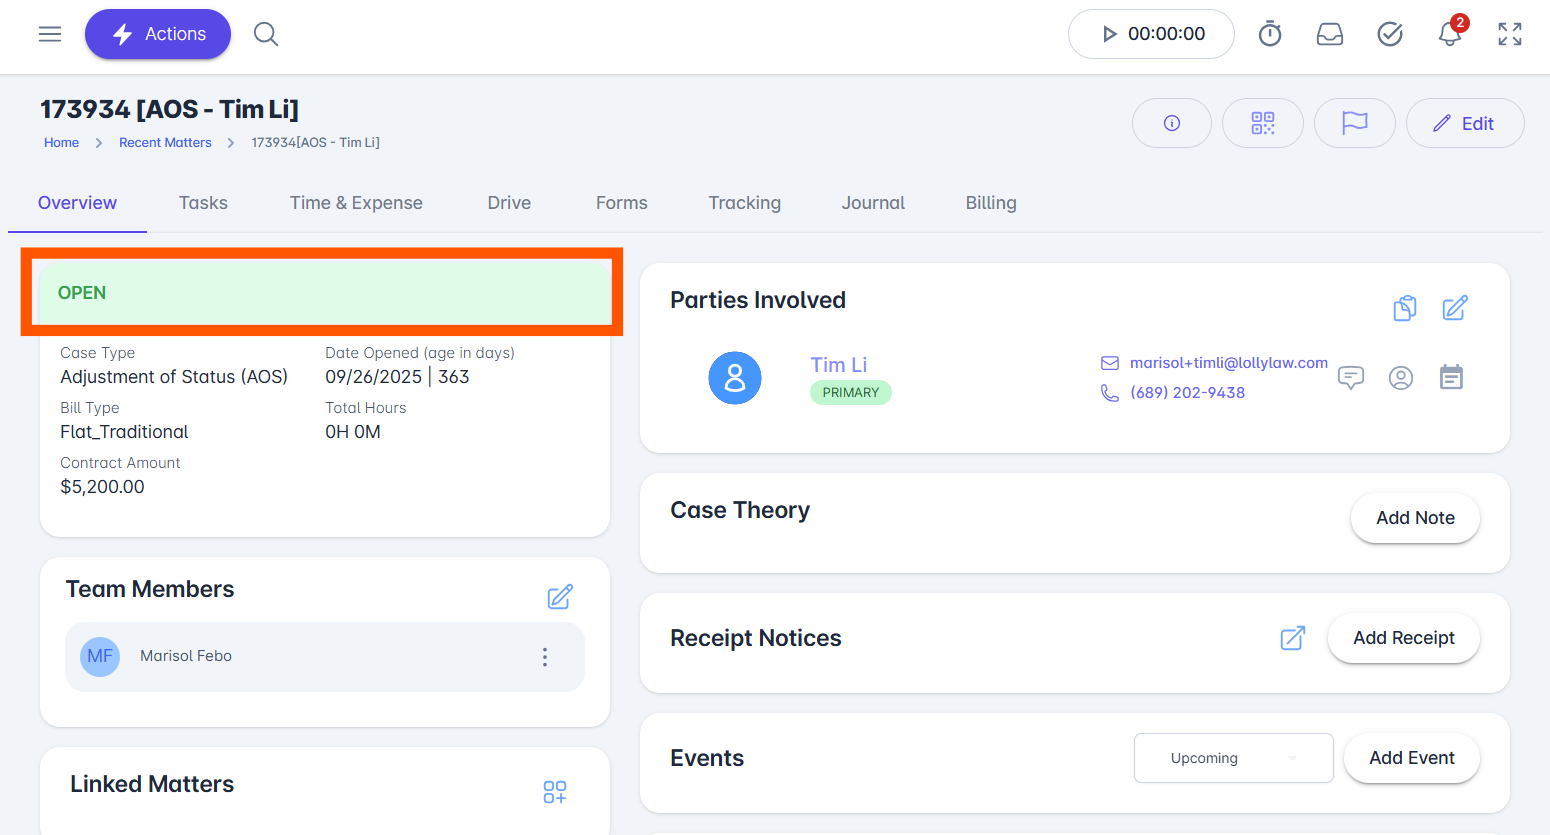Add a linked matter grid-plus icon
1550x835 pixels.
pos(555,792)
